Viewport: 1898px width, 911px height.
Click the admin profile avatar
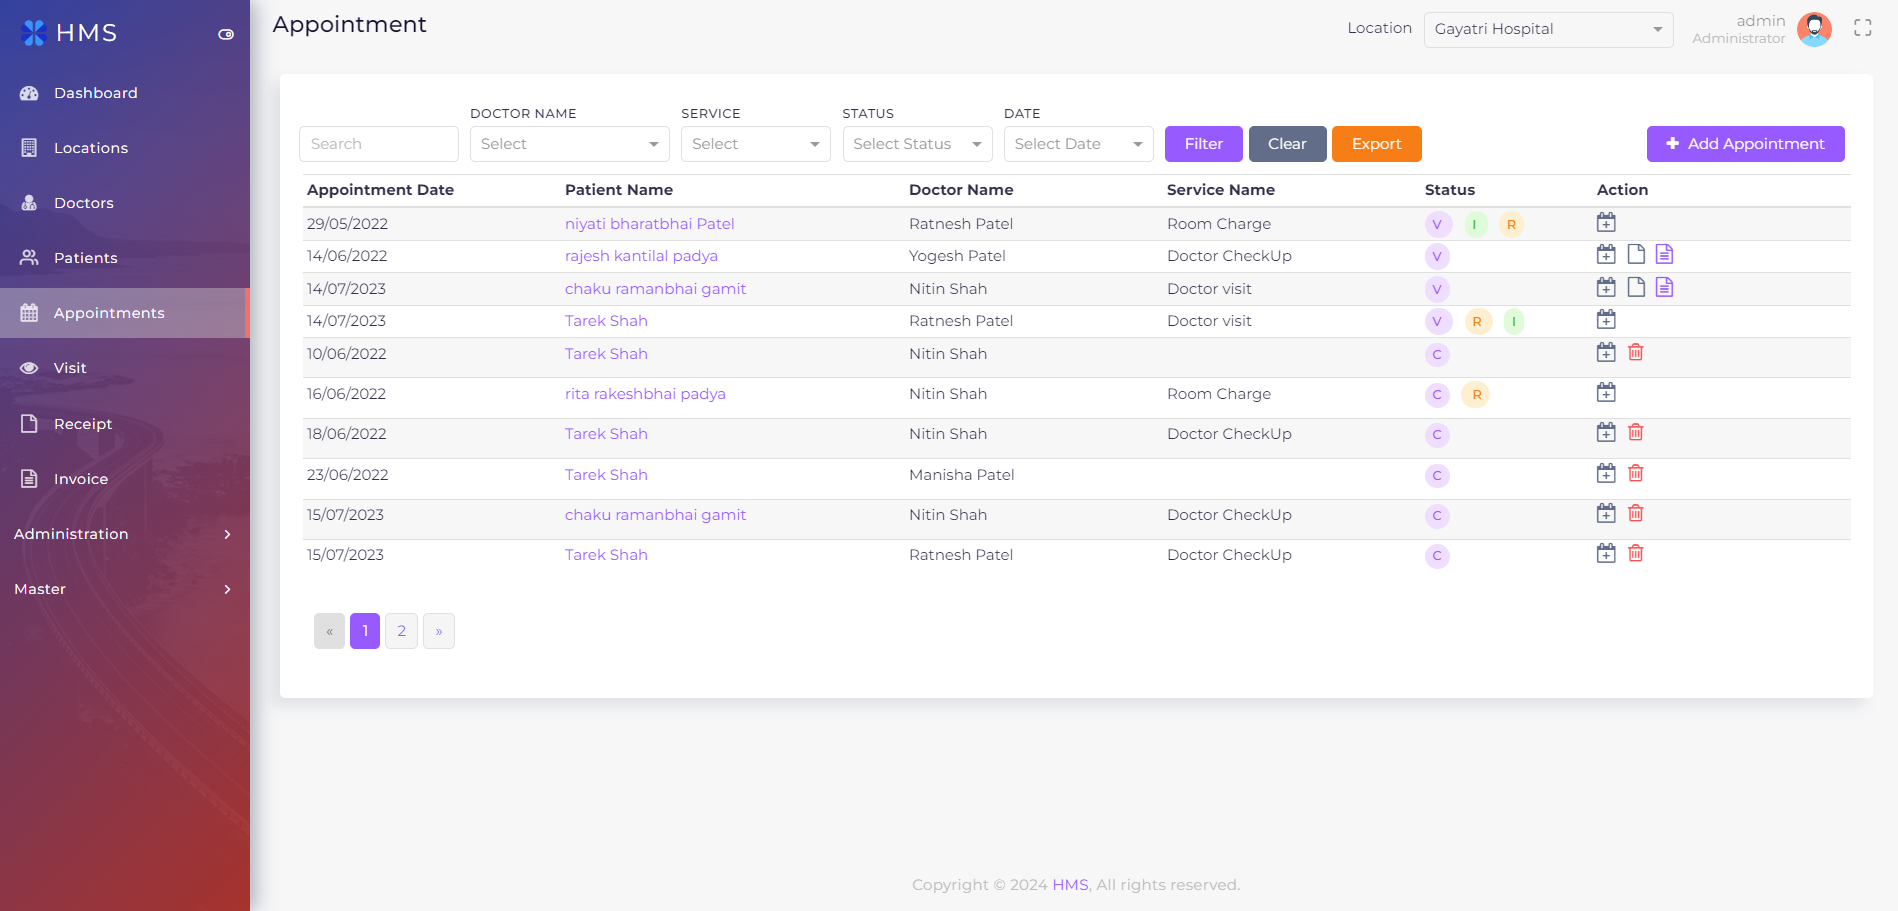[x=1814, y=29]
